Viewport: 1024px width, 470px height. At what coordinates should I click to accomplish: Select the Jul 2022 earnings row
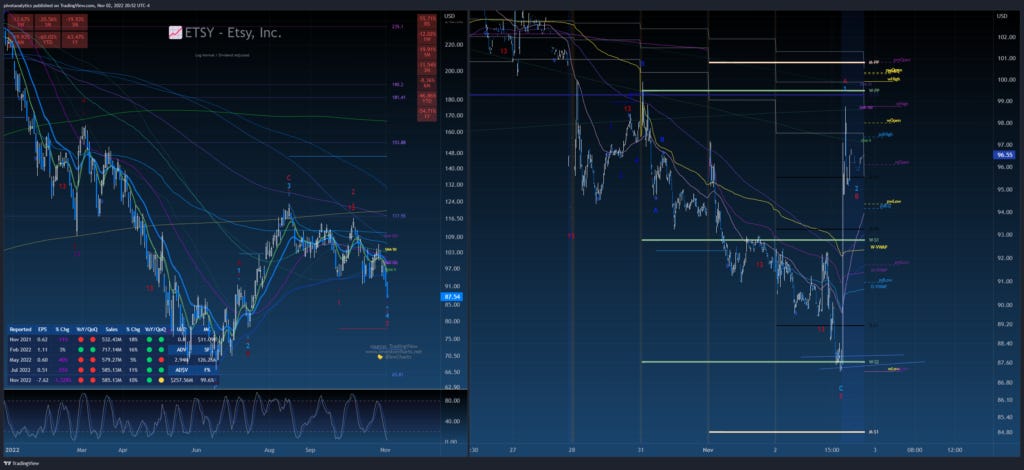click(x=114, y=369)
